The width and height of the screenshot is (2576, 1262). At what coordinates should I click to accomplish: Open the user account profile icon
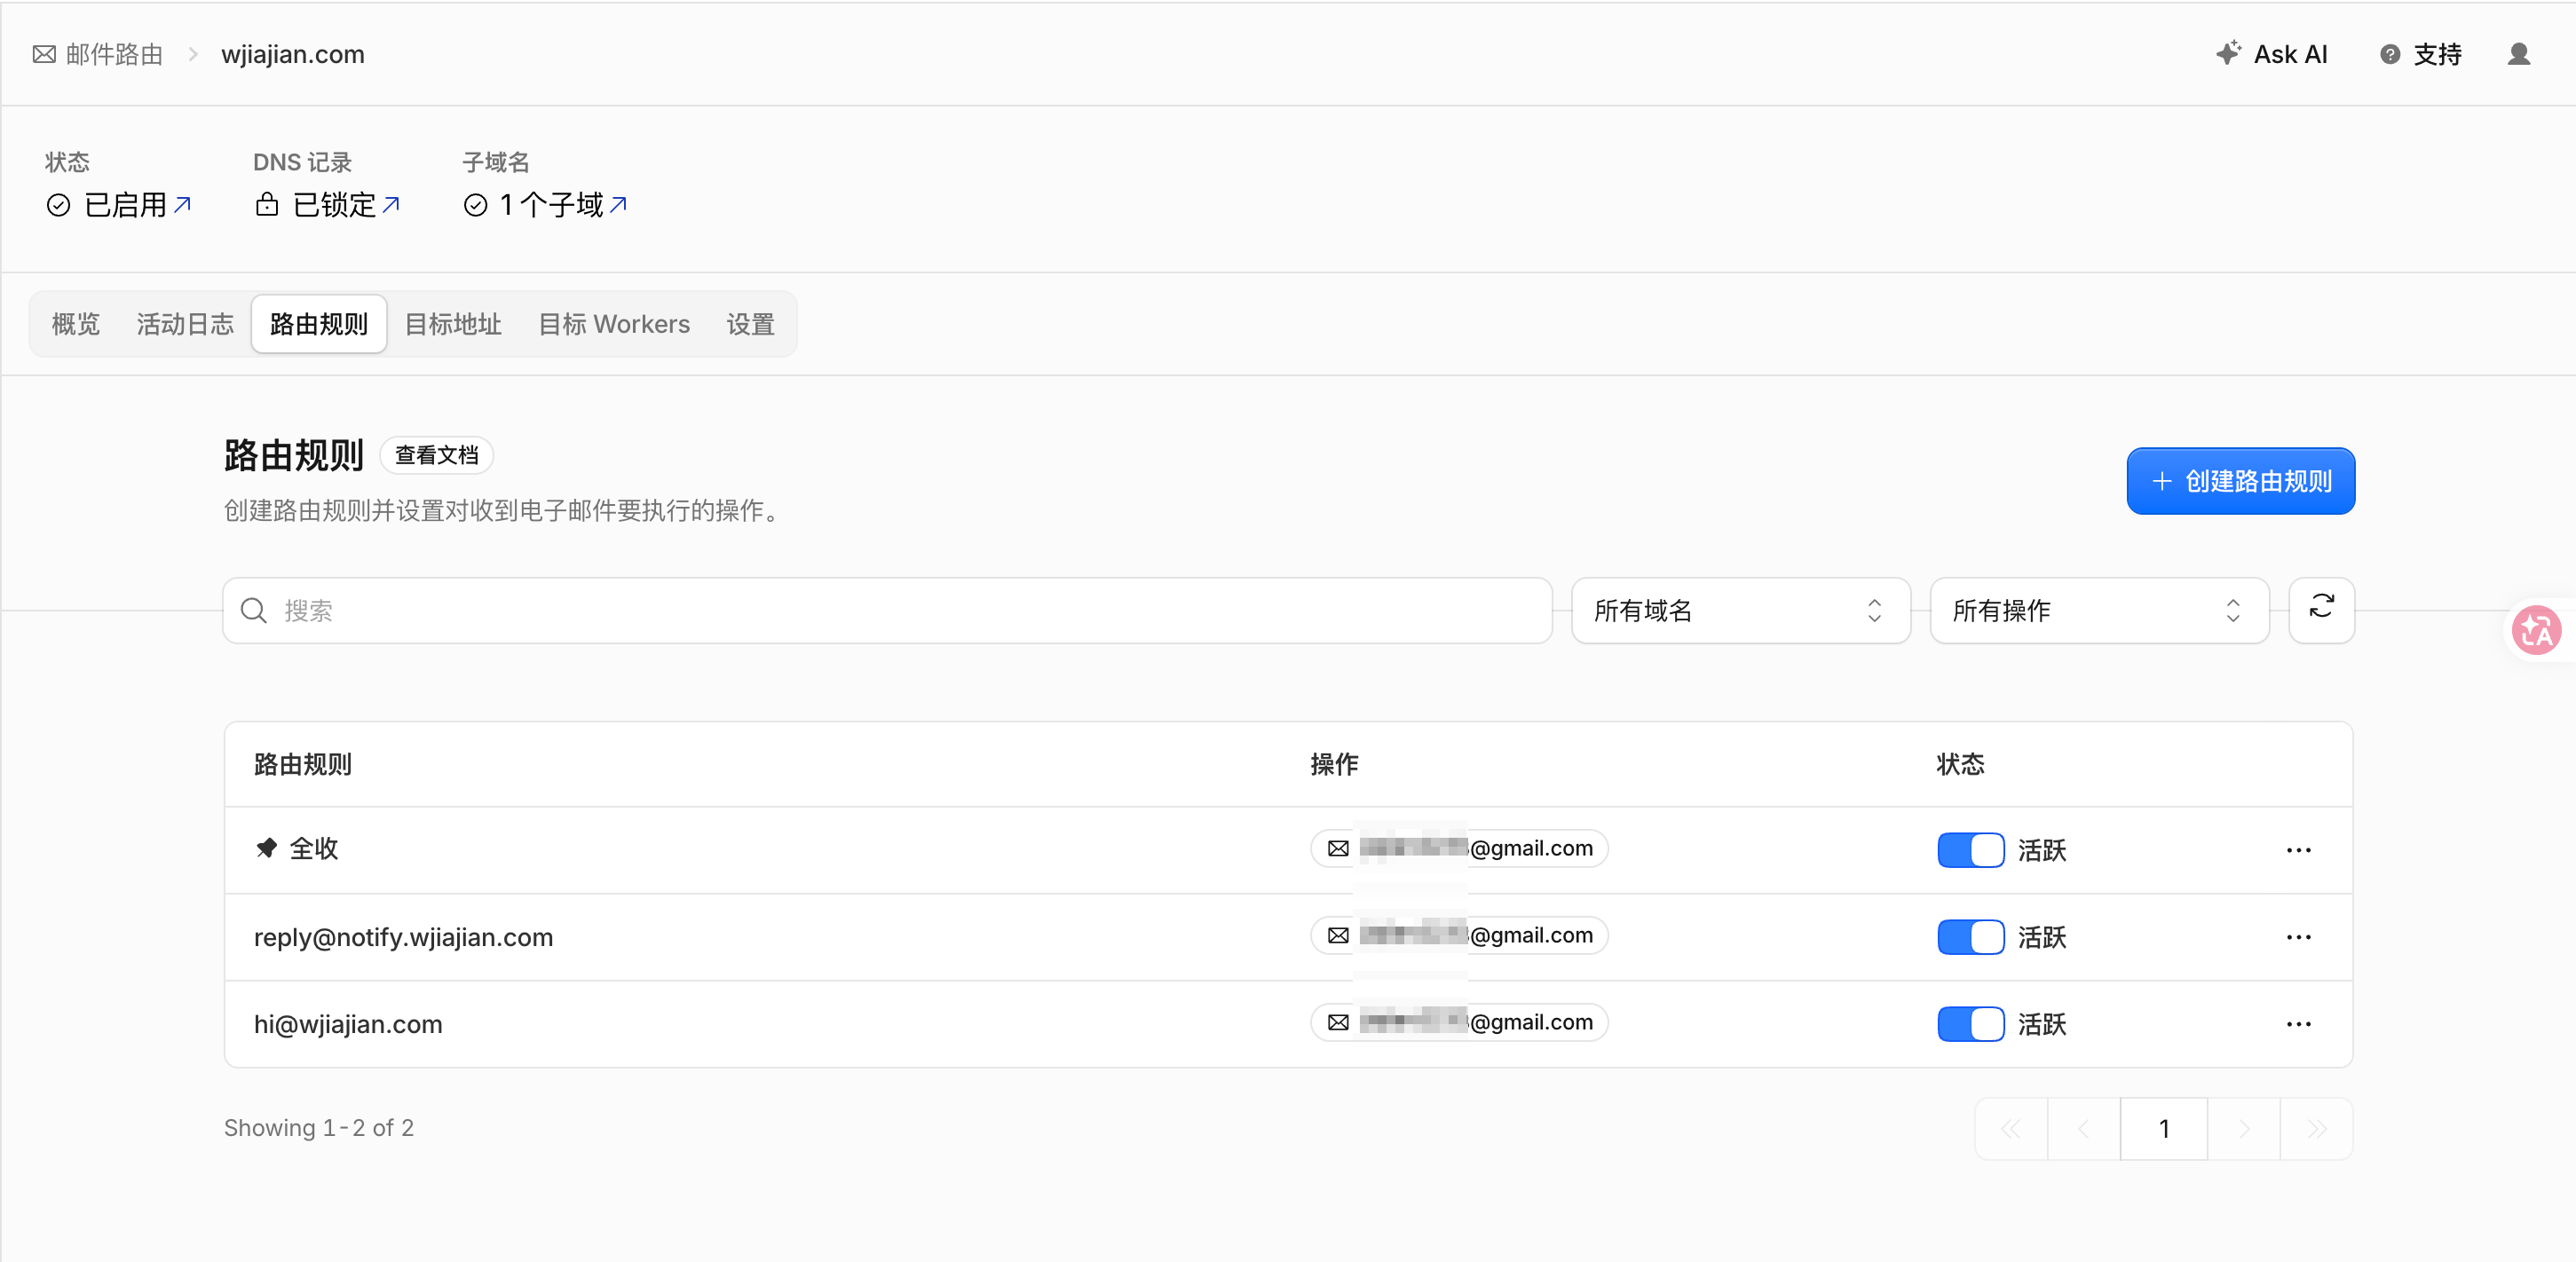coord(2518,54)
